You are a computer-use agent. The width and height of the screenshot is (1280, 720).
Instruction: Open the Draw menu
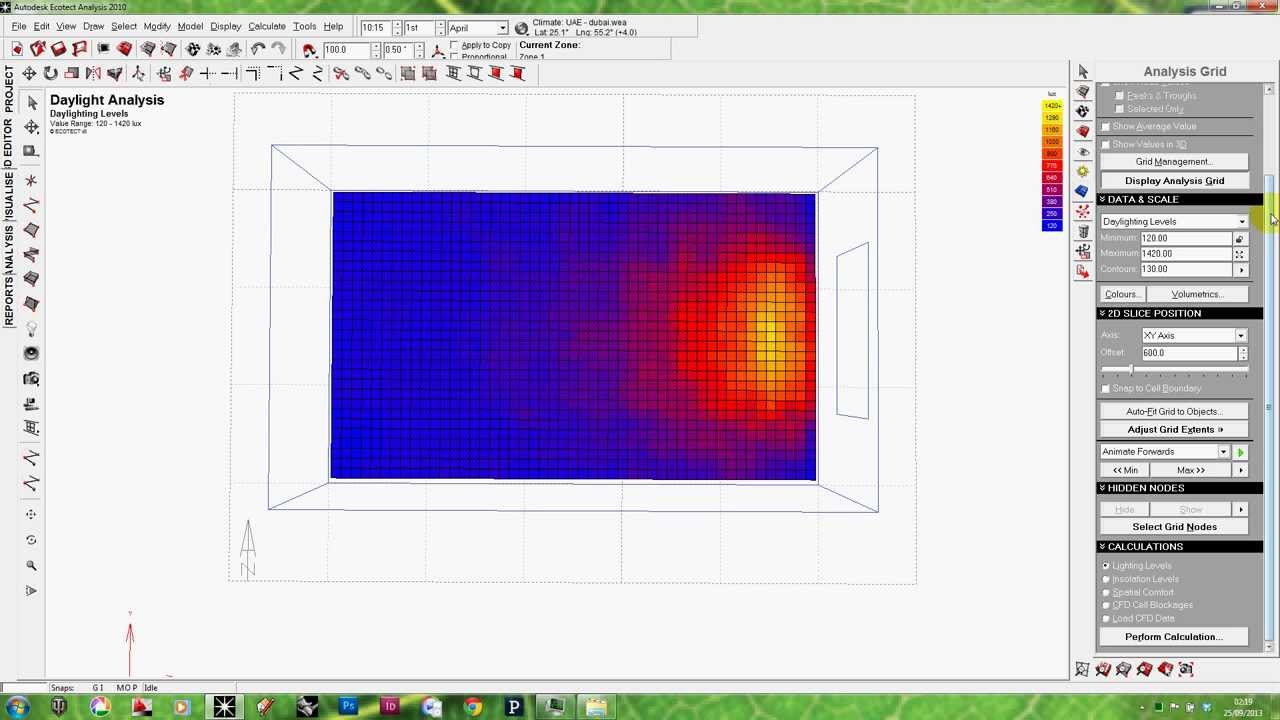[x=93, y=27]
